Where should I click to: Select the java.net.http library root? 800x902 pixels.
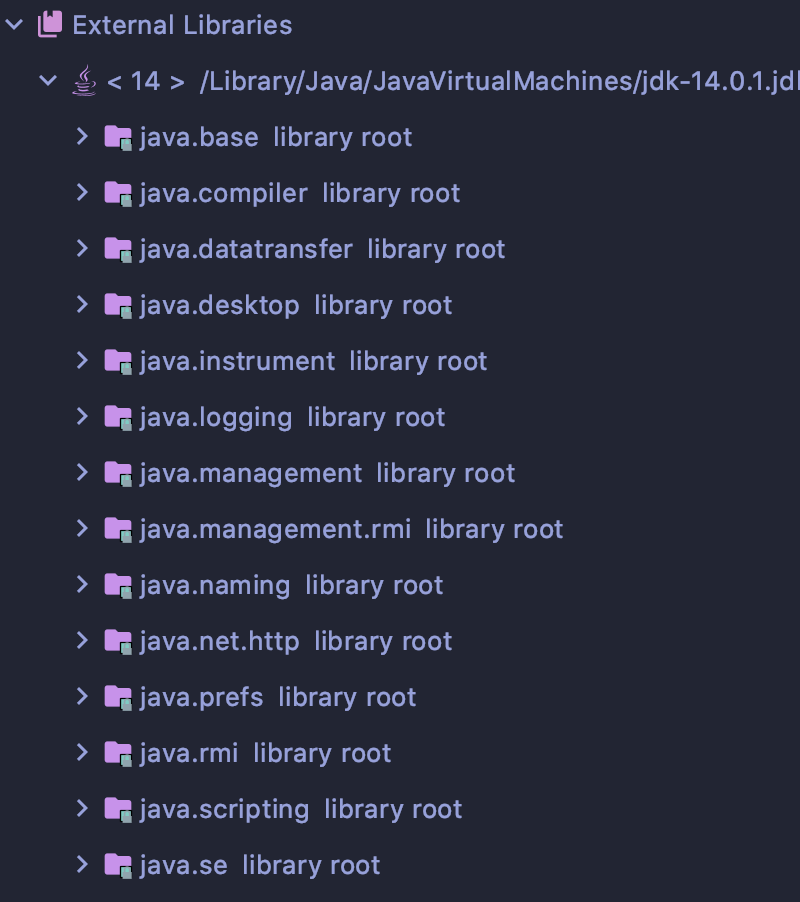click(220, 641)
